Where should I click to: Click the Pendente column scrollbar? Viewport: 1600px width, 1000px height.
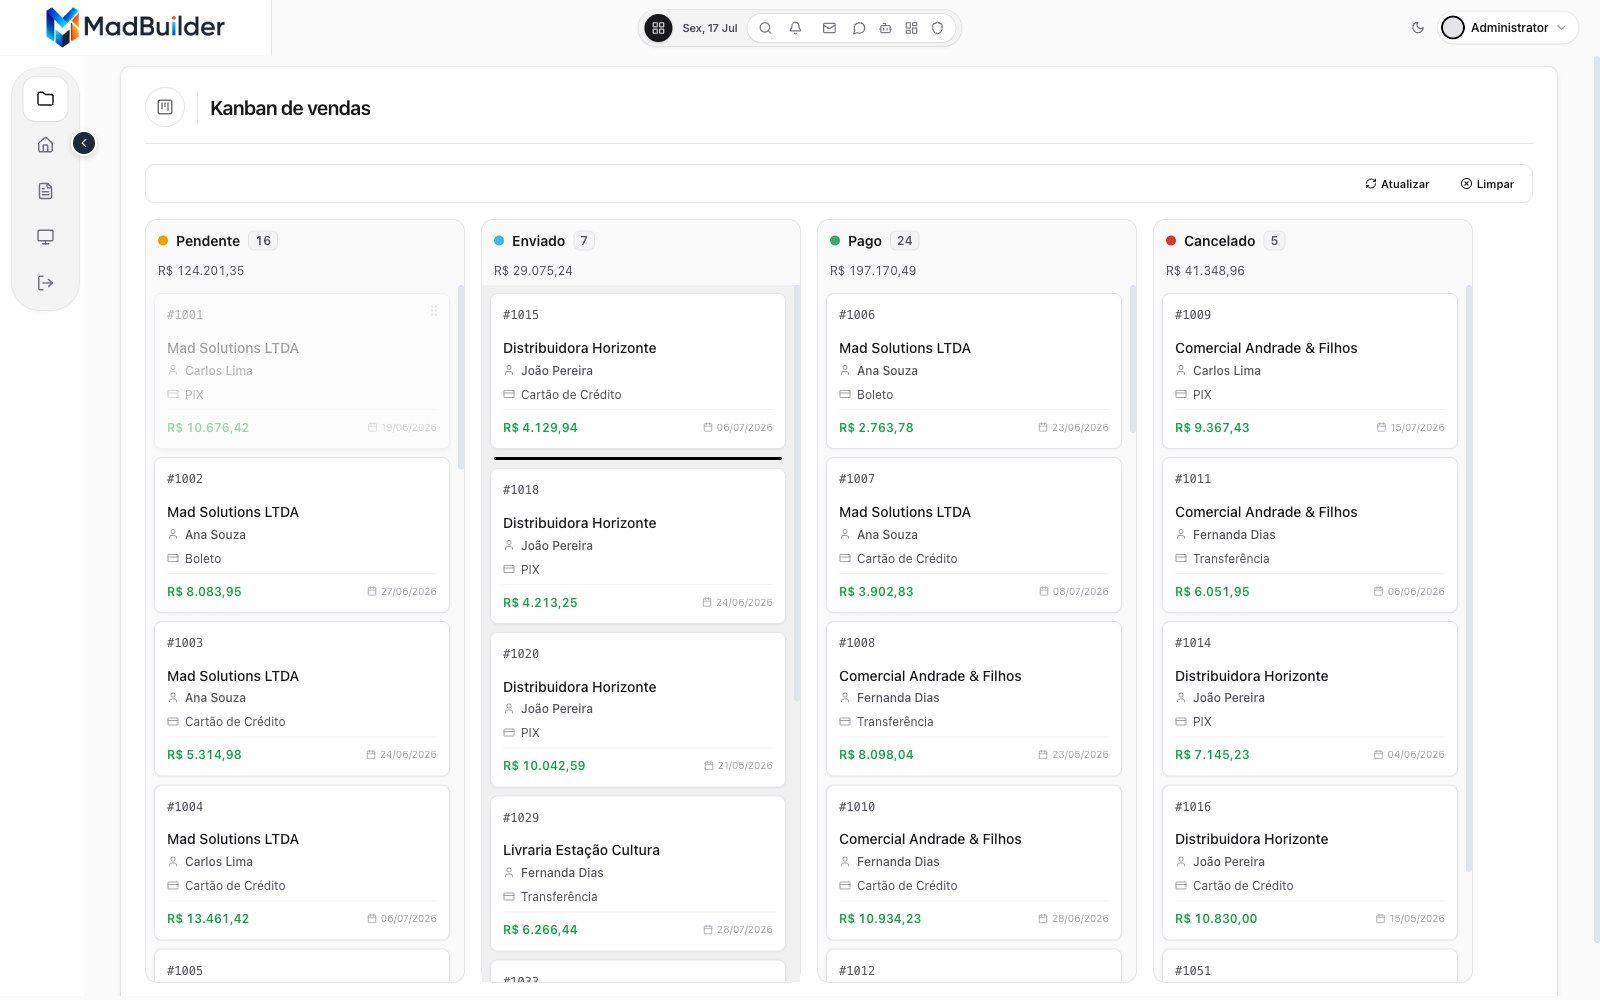(461, 377)
